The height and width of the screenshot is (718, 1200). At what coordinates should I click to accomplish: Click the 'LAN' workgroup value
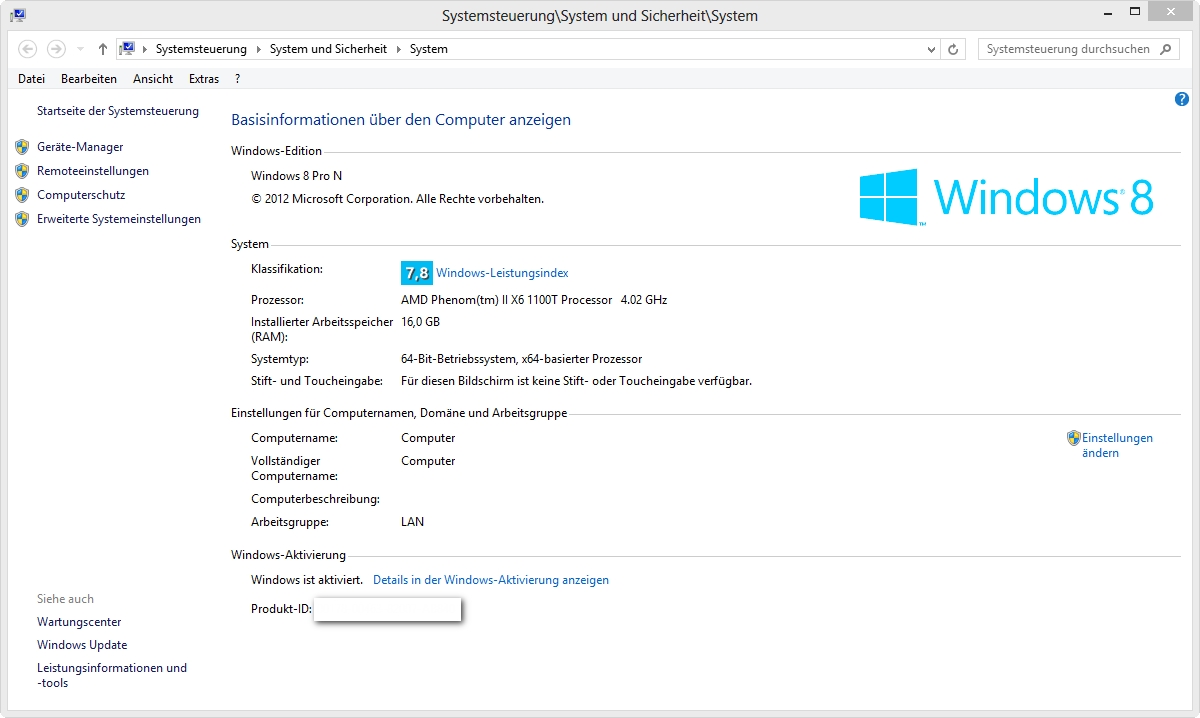tap(412, 522)
